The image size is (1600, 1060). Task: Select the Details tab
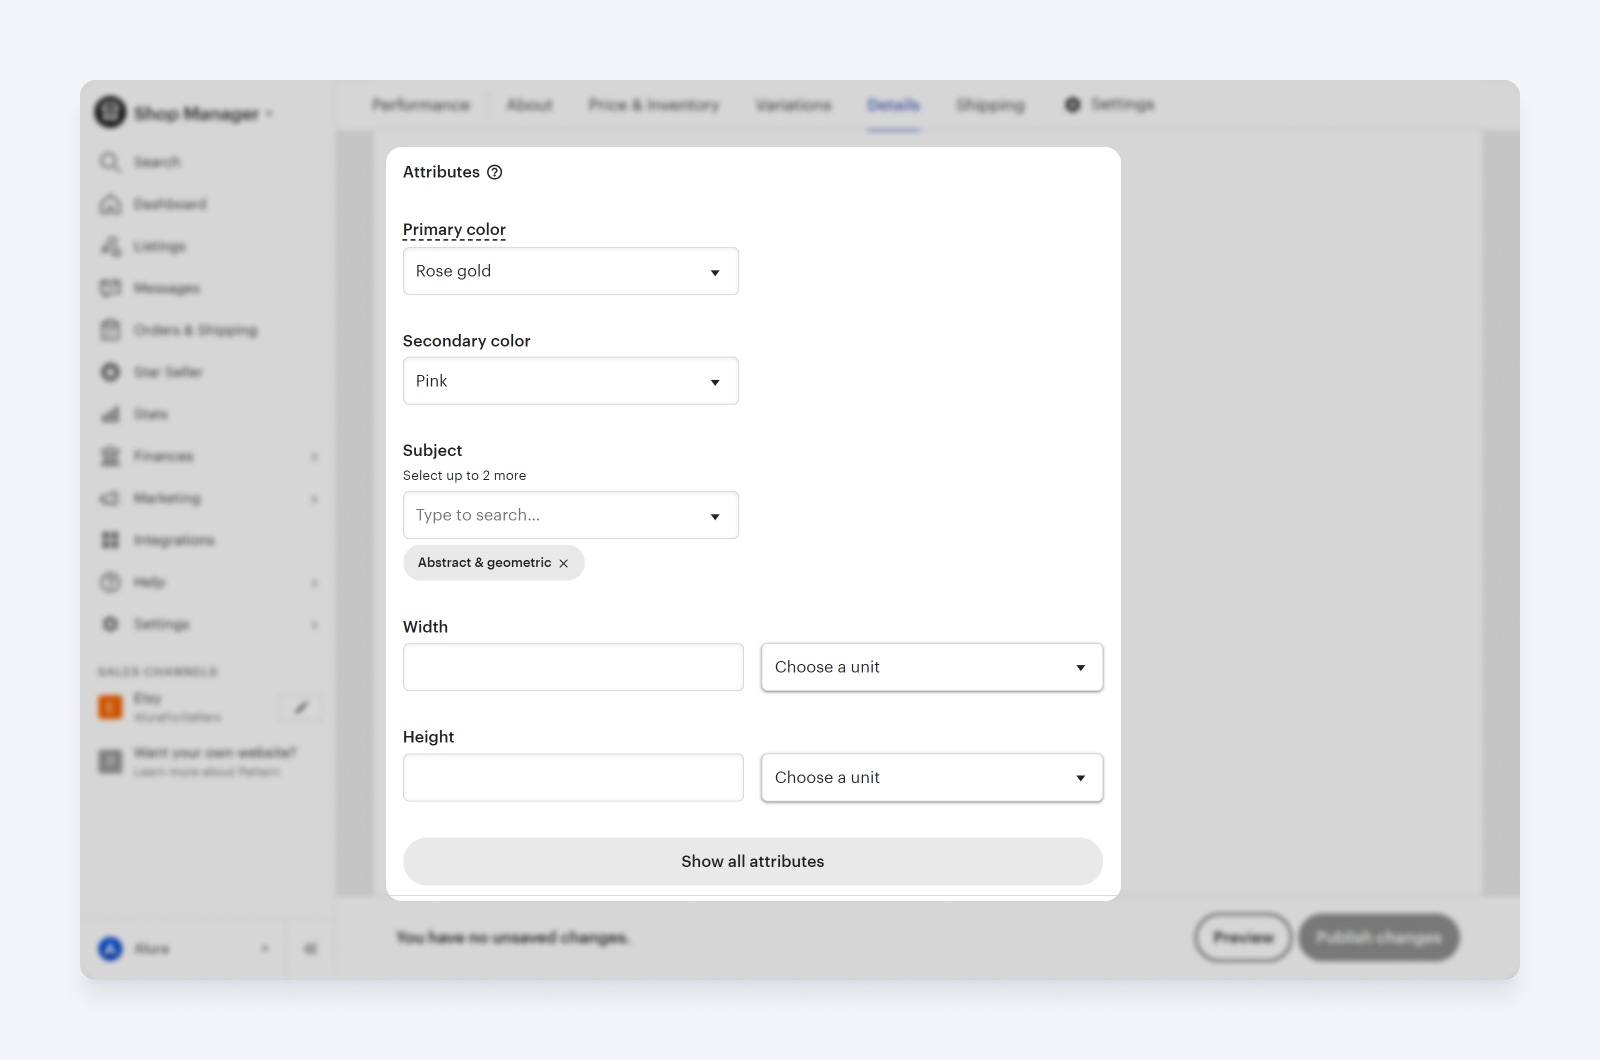[893, 105]
